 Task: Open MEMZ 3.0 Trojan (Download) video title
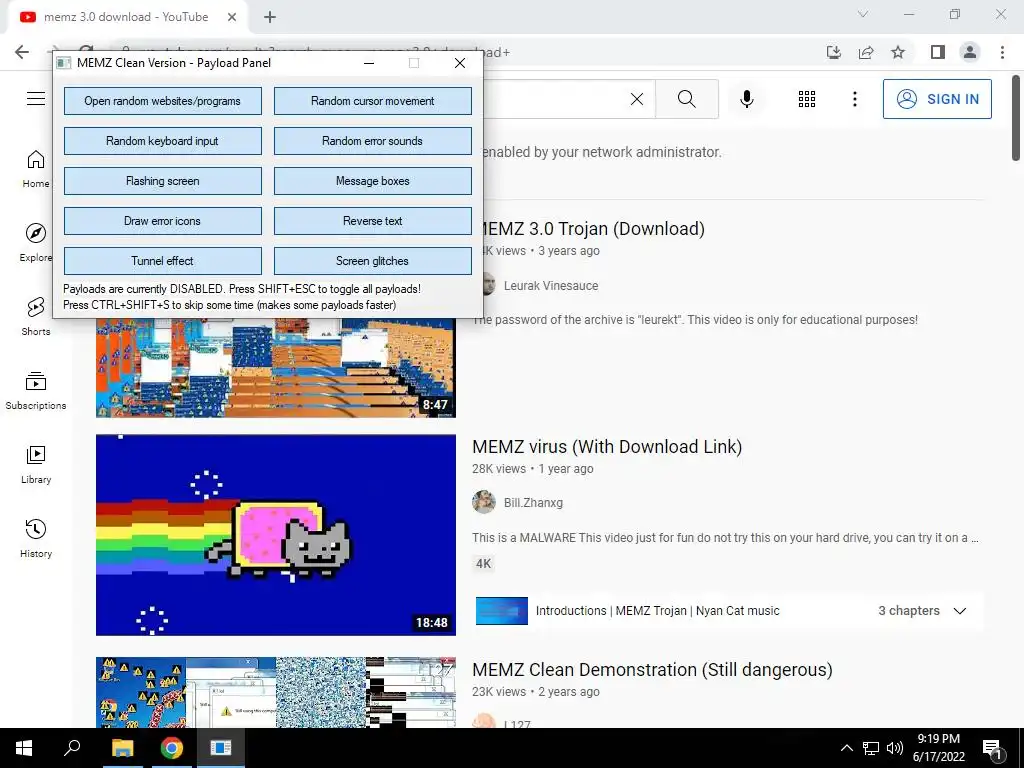(x=593, y=229)
